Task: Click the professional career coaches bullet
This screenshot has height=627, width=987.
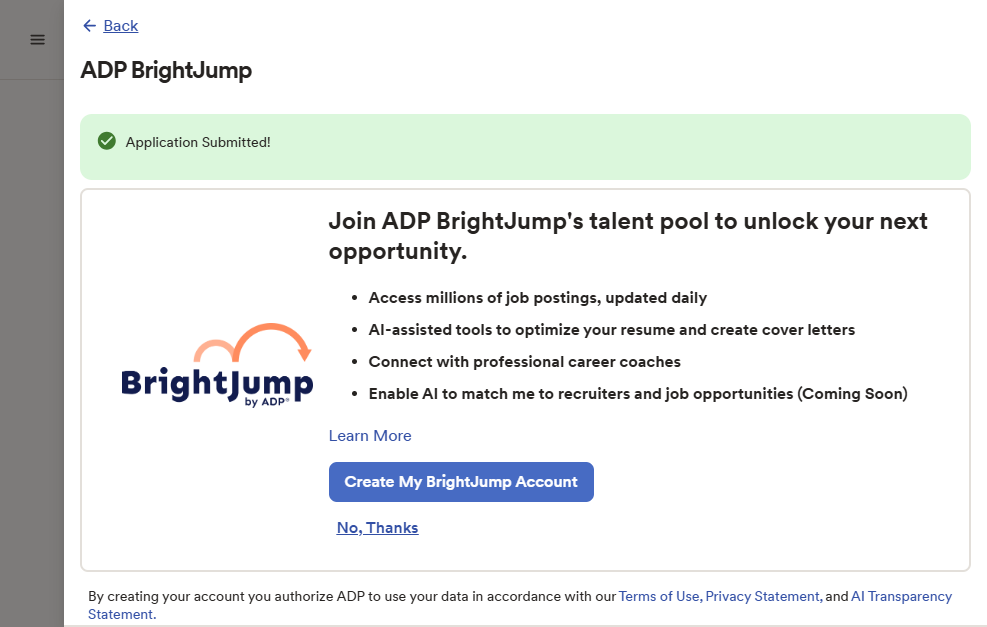Action: point(524,362)
